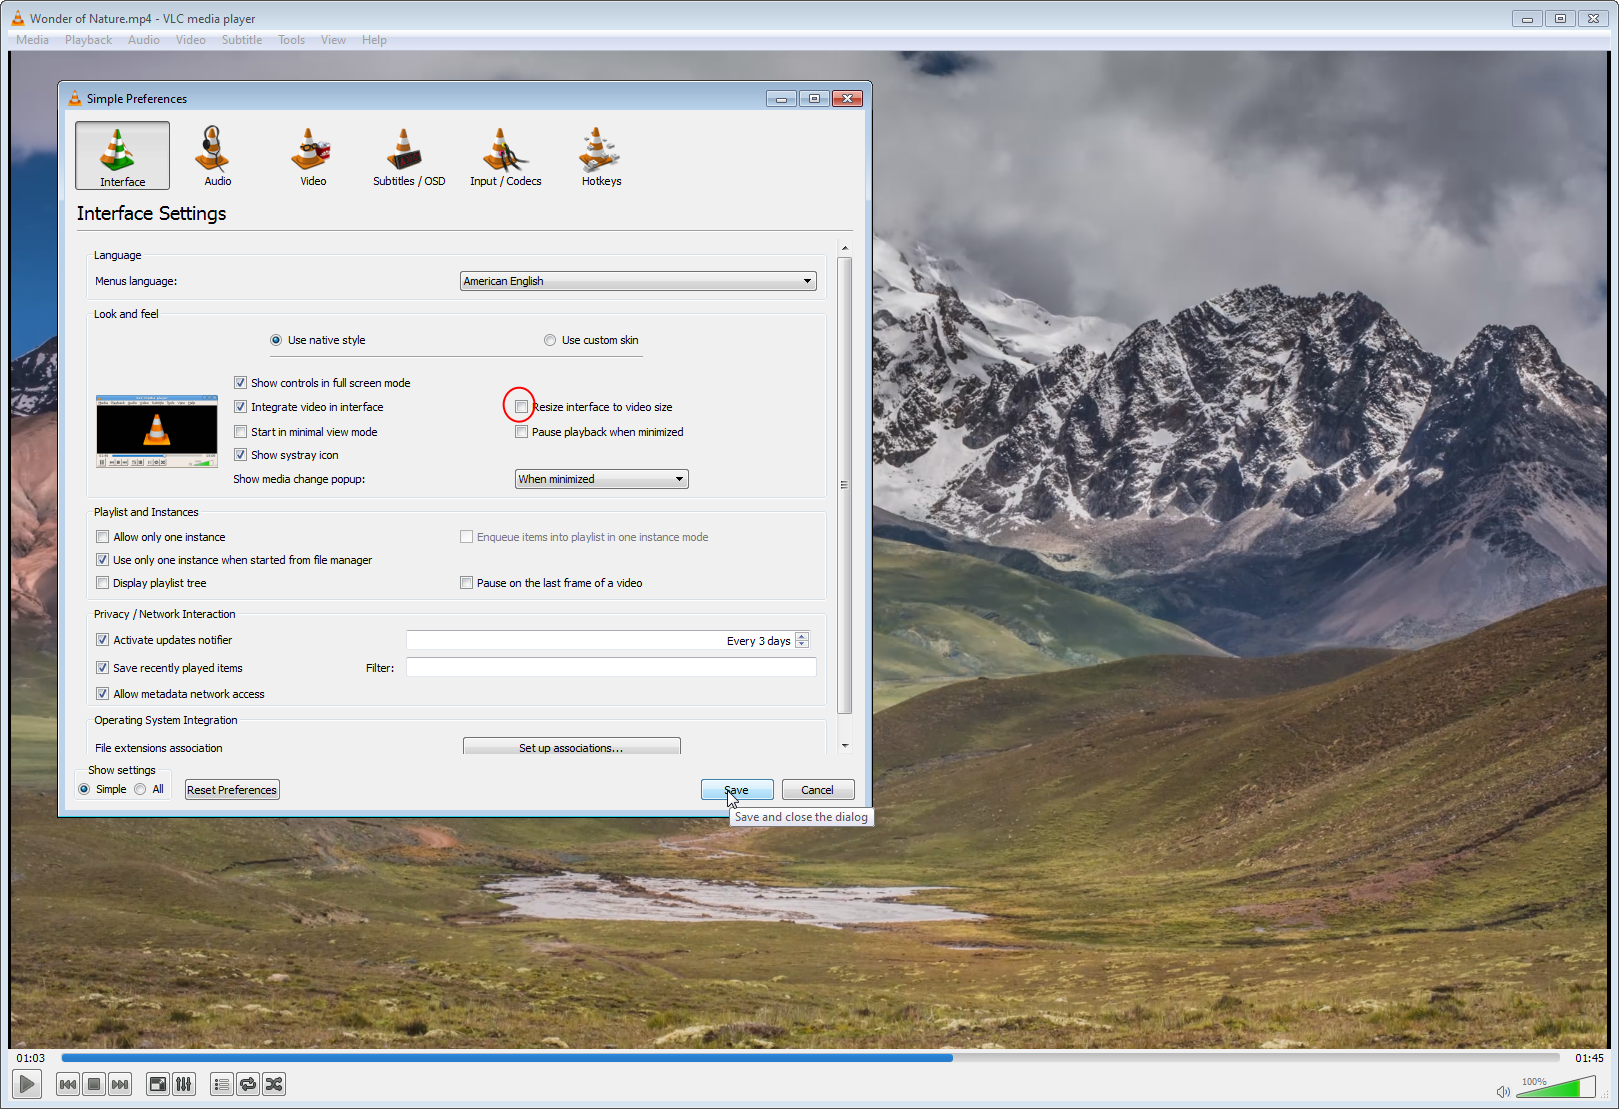Open the Subtitle menu

242,40
